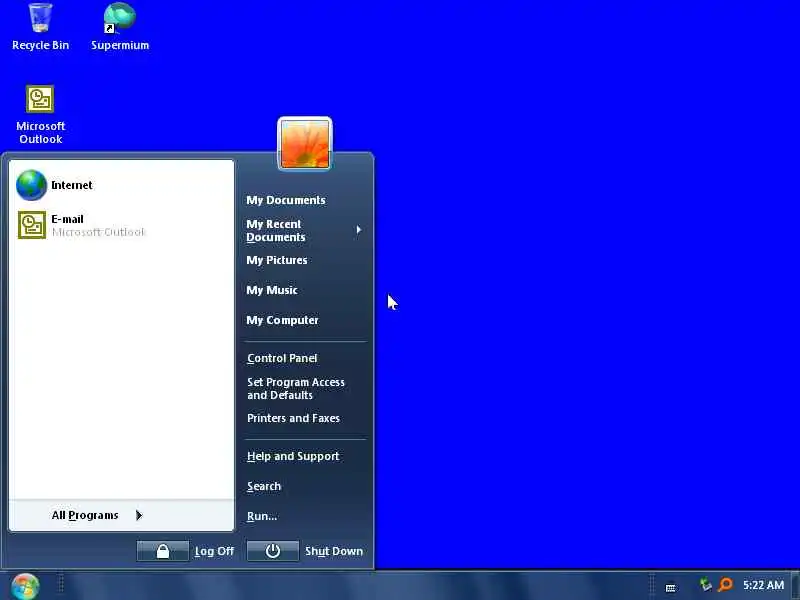Expand My Recent Documents submenu arrow
This screenshot has height=600, width=800.
[x=359, y=230]
